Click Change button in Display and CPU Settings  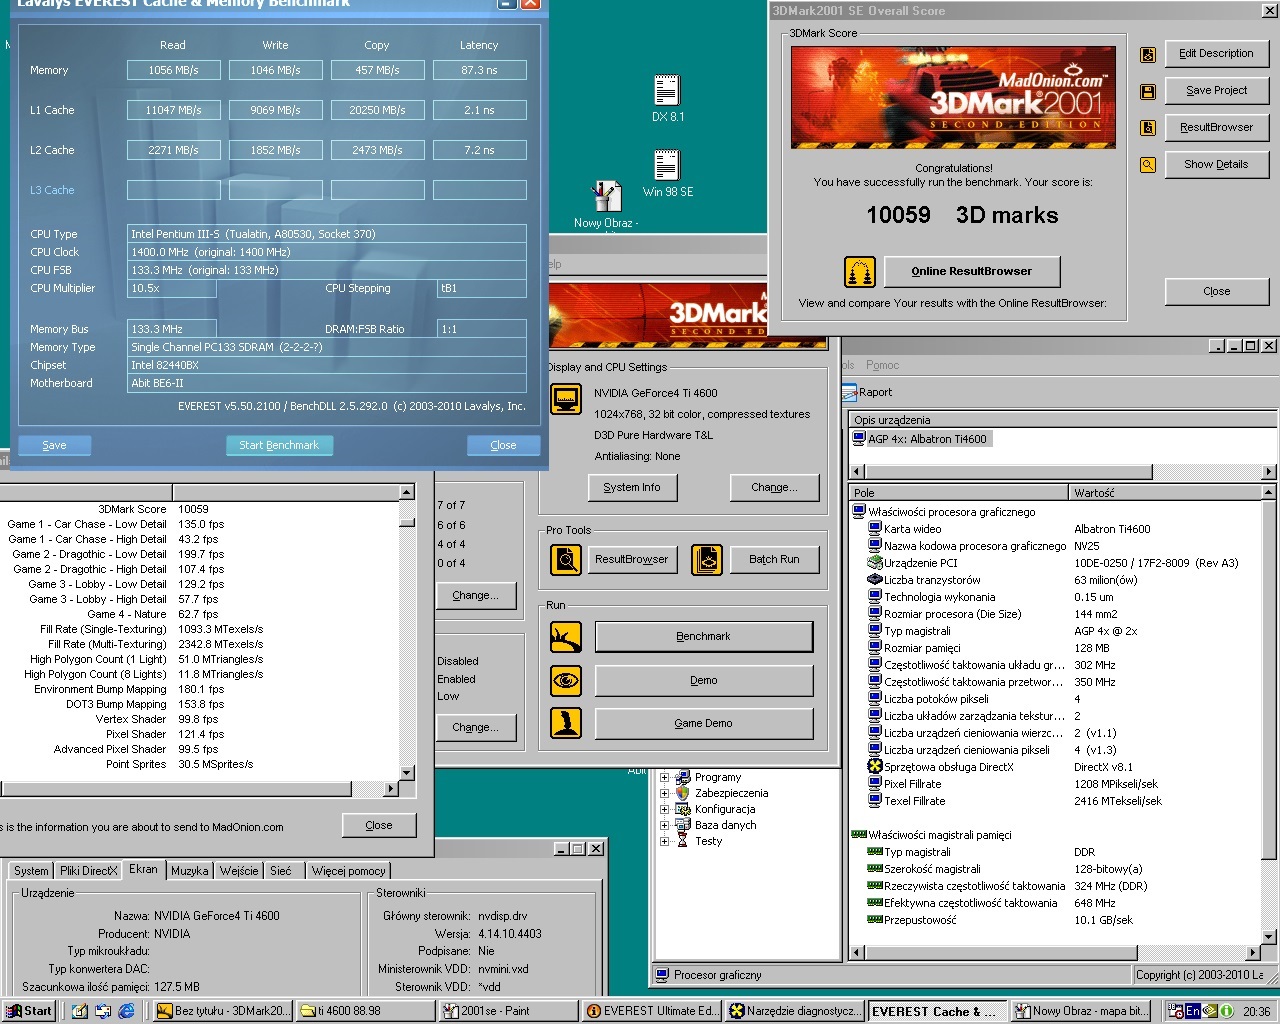pyautogui.click(x=774, y=487)
